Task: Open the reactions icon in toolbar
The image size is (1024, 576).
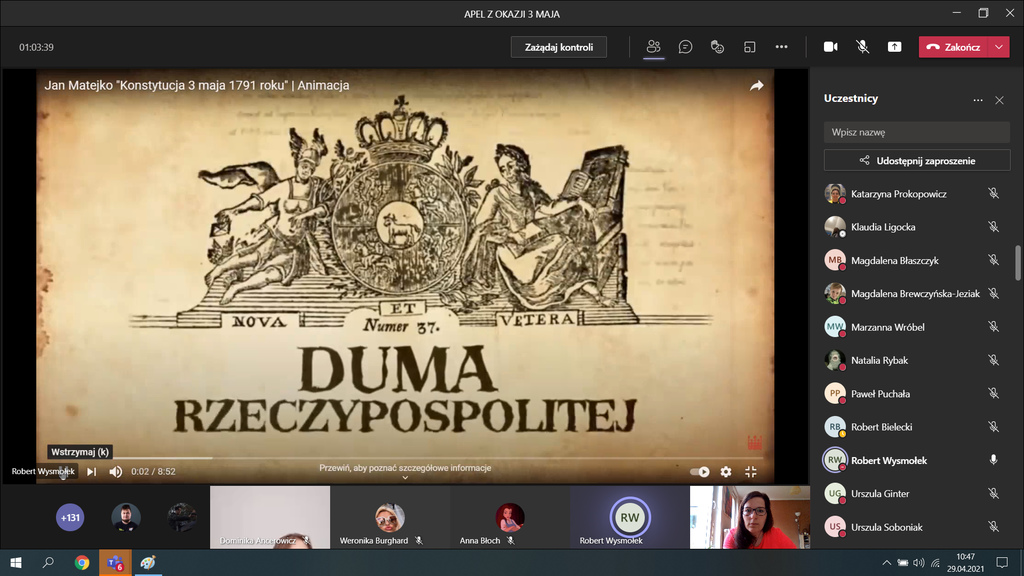Action: pos(717,47)
